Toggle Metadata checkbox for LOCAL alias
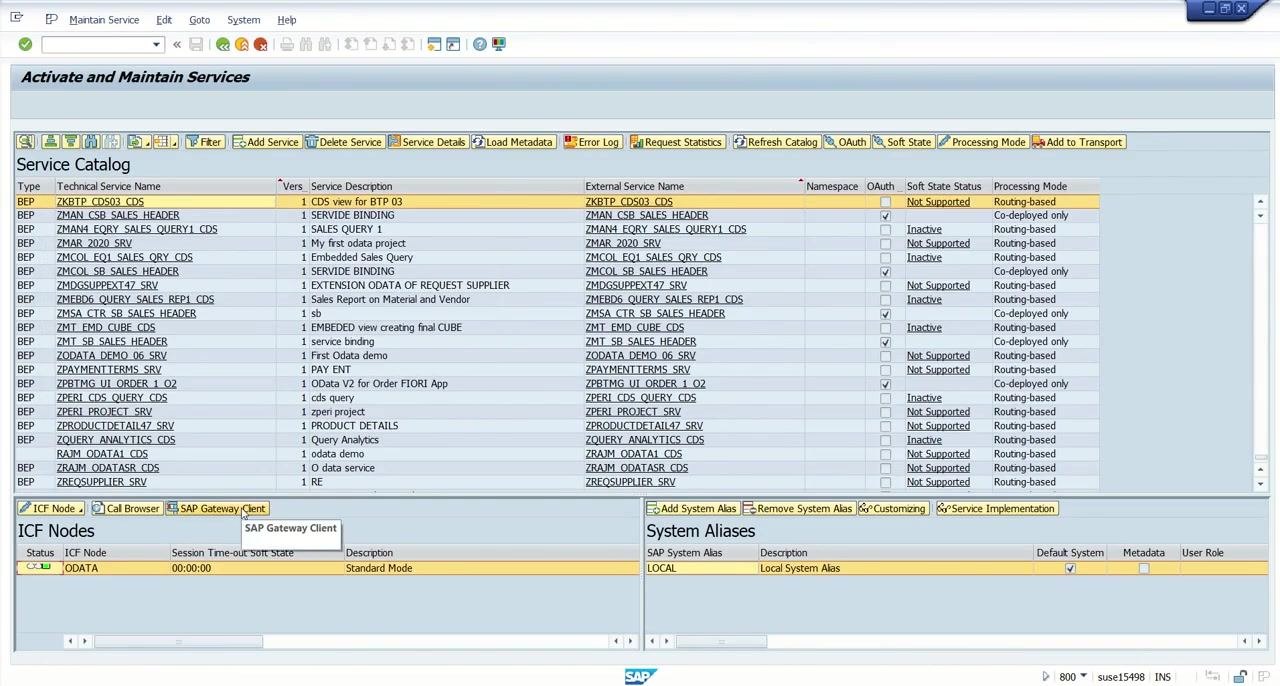The height and width of the screenshot is (686, 1280). click(1143, 568)
